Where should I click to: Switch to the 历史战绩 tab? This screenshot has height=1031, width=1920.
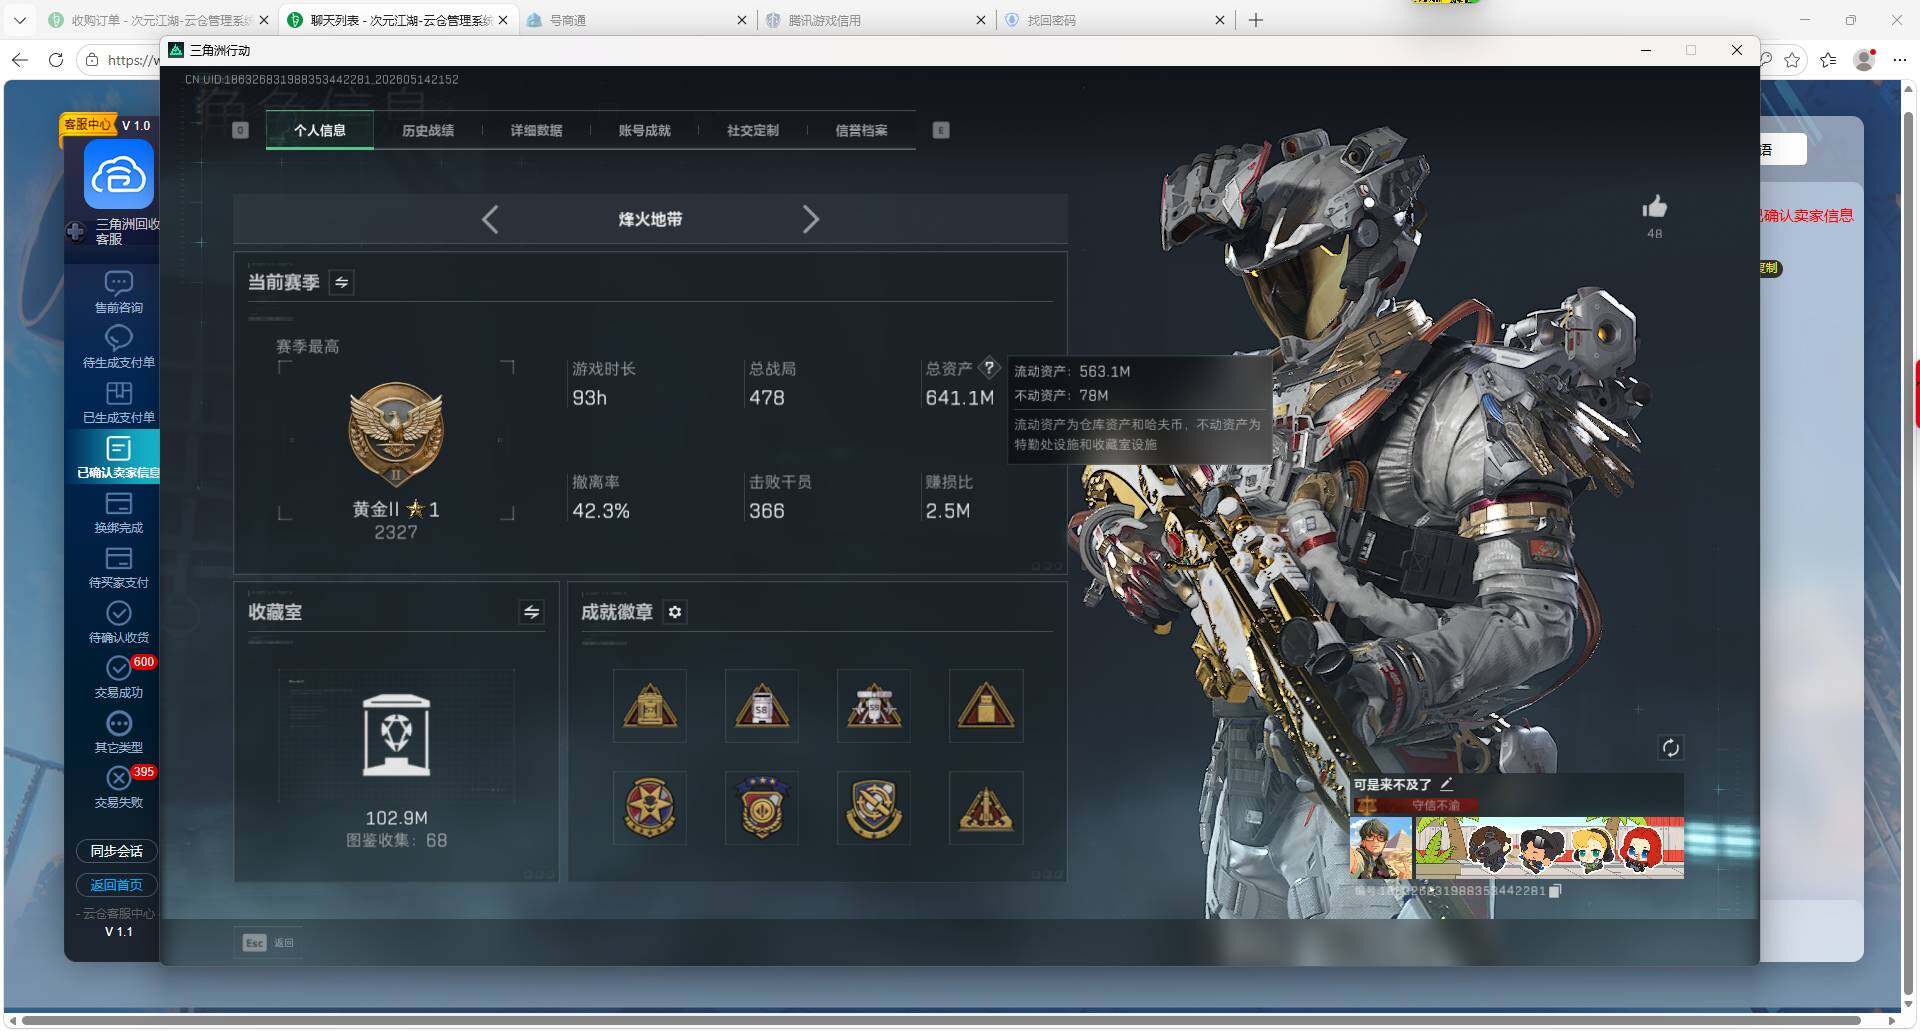428,130
